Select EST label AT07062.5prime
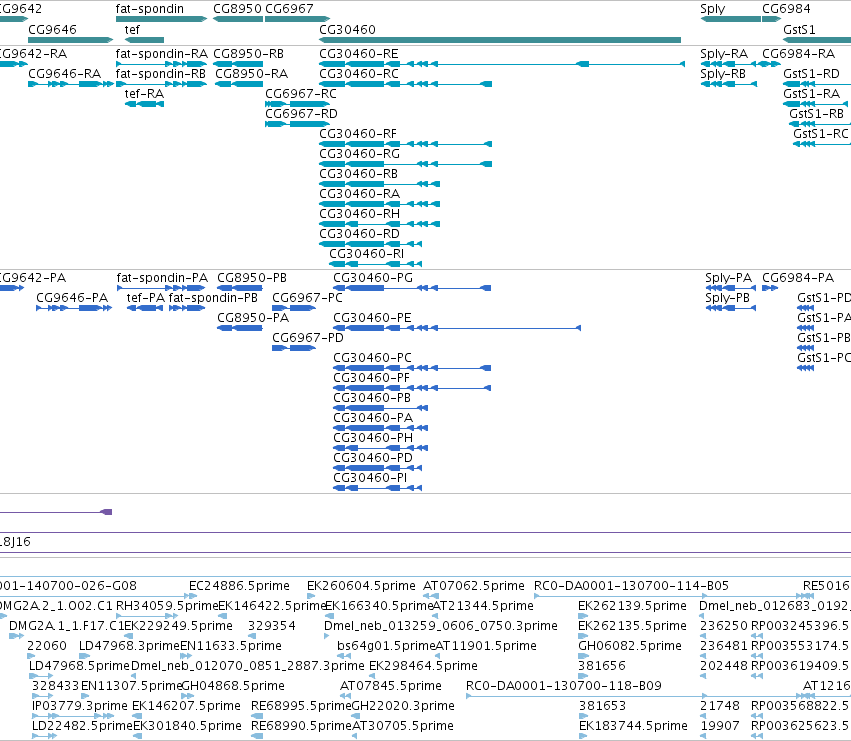This screenshot has width=851, height=741. coord(474,586)
